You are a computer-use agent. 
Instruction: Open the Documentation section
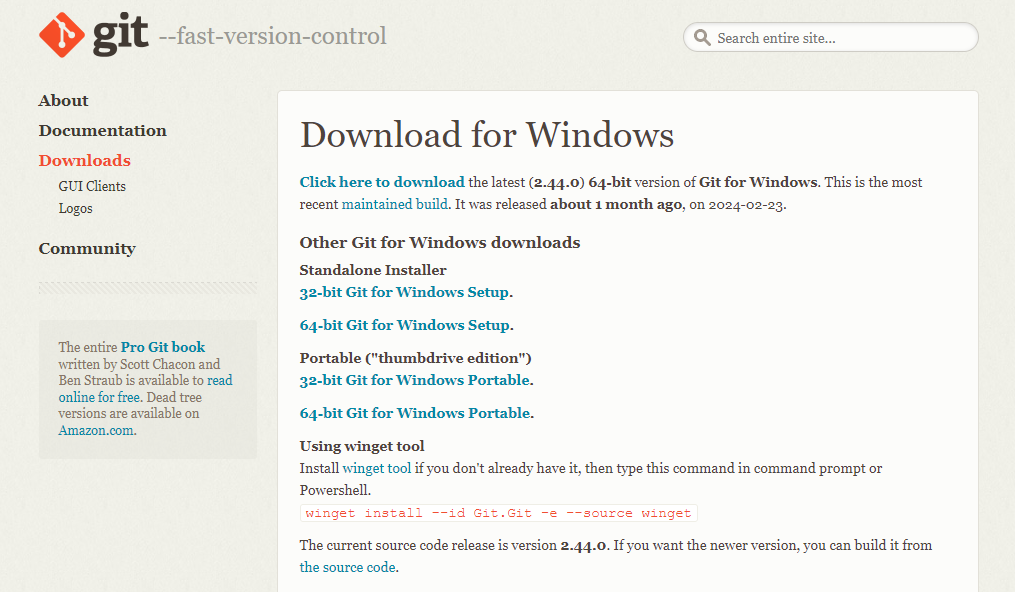(x=102, y=130)
